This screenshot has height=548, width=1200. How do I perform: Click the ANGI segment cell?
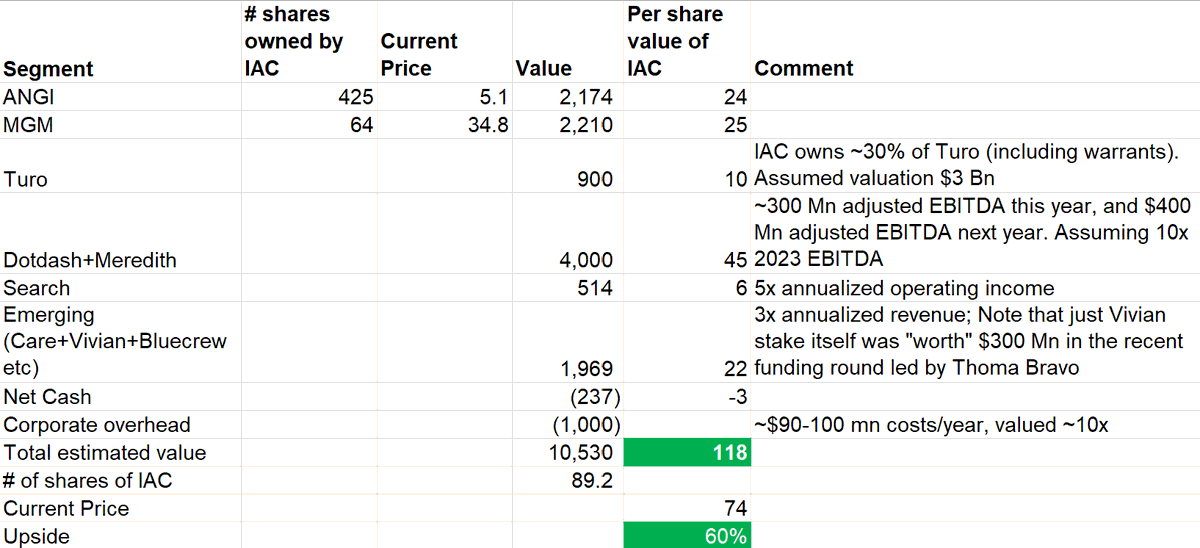pyautogui.click(x=120, y=97)
